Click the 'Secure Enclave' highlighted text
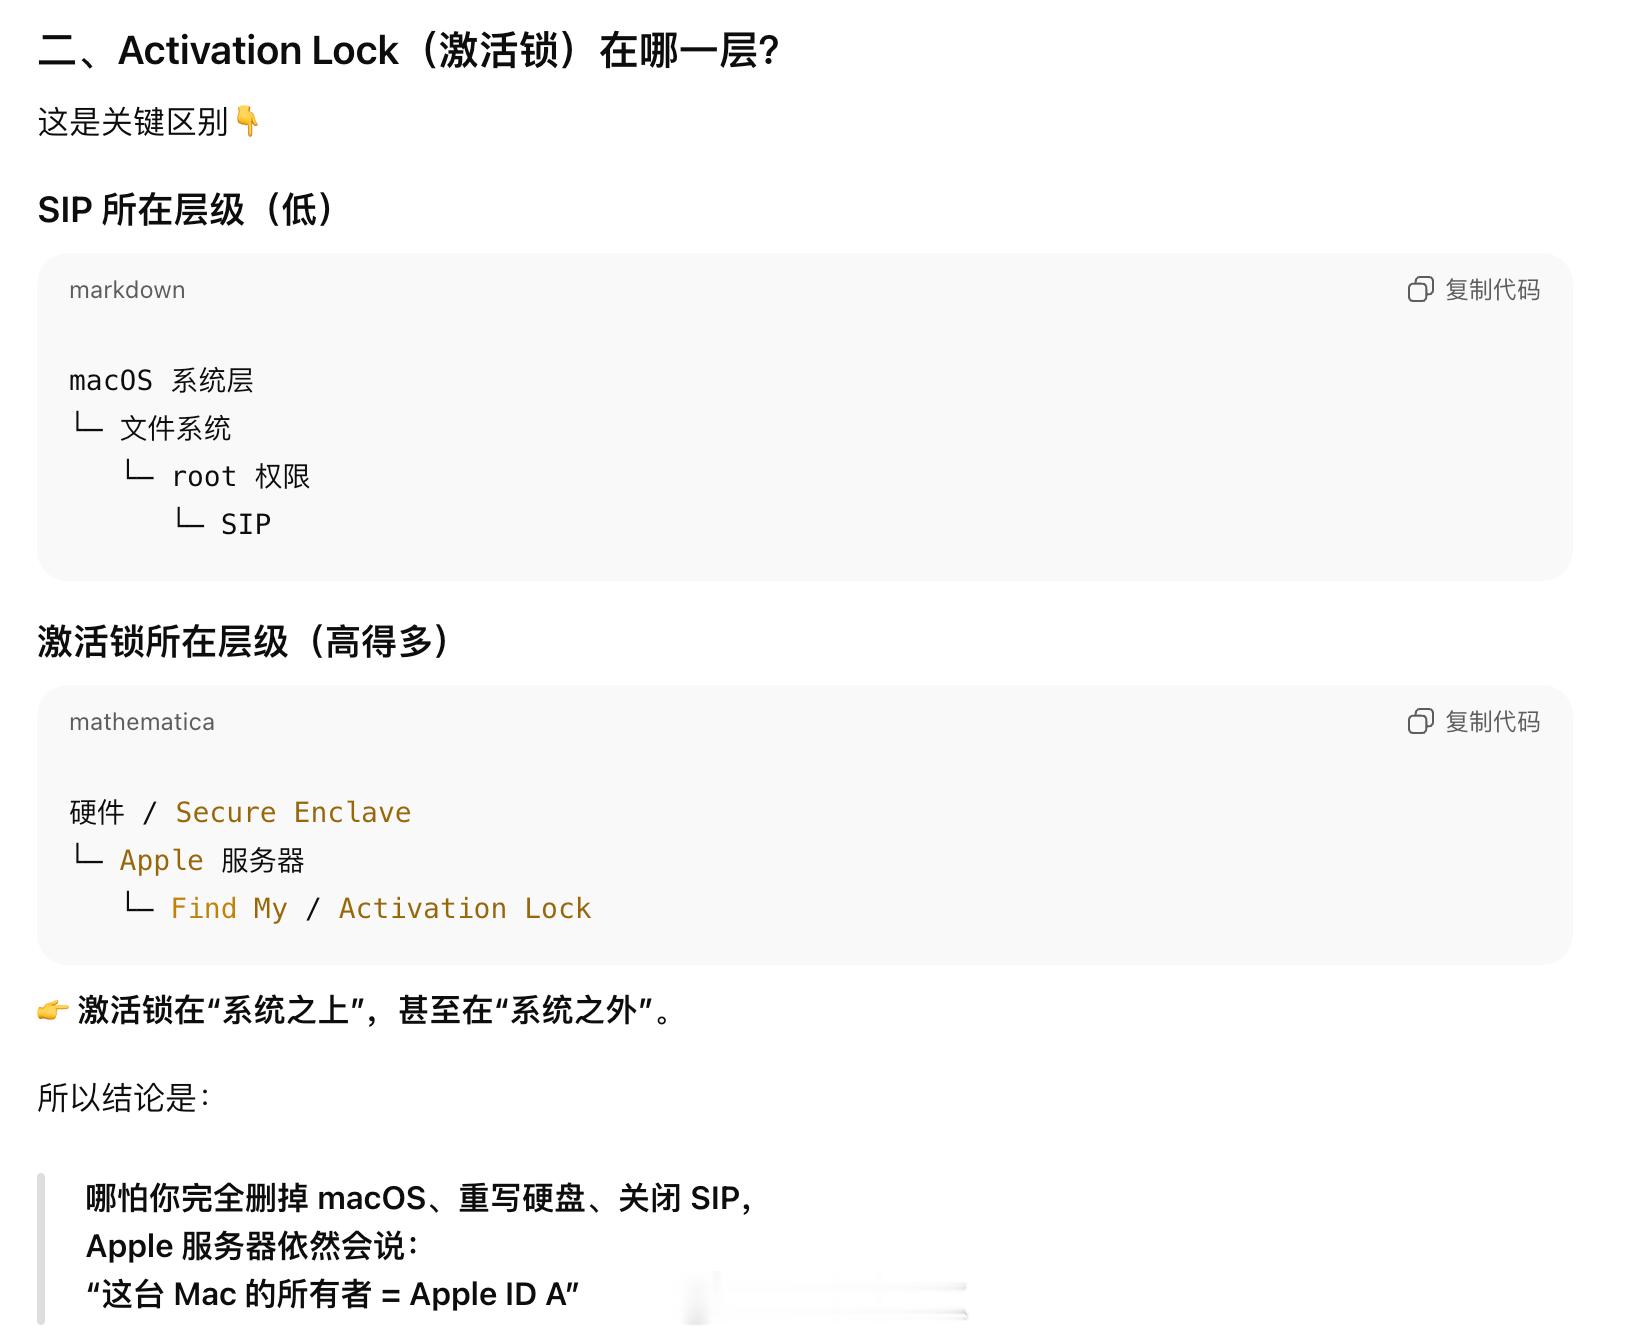 (293, 812)
